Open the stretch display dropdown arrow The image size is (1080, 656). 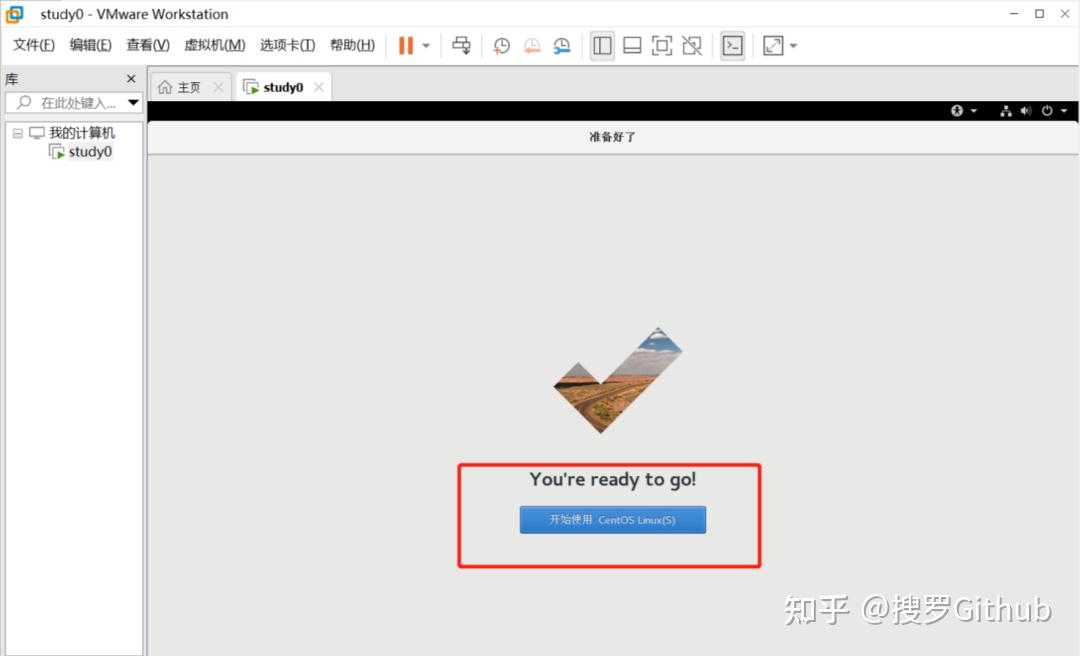[793, 46]
